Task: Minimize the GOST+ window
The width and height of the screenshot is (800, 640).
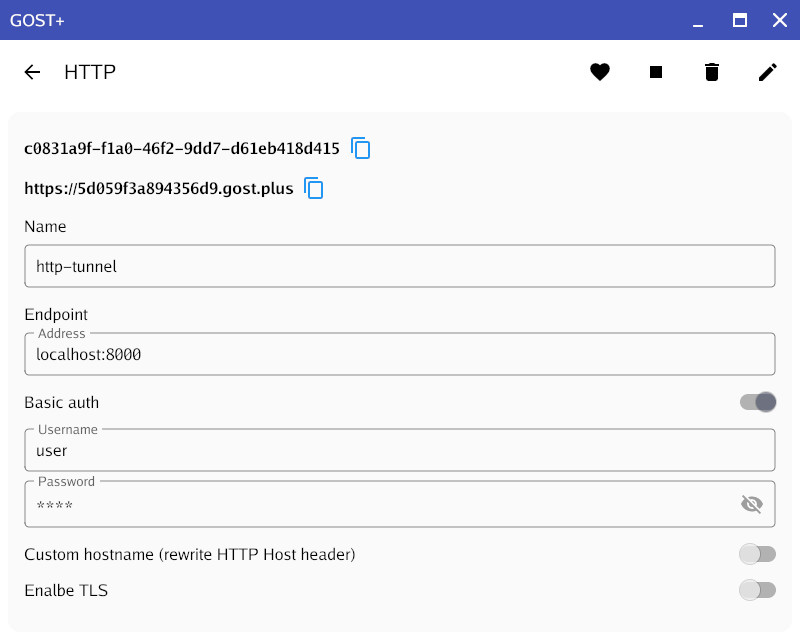Action: tap(698, 20)
